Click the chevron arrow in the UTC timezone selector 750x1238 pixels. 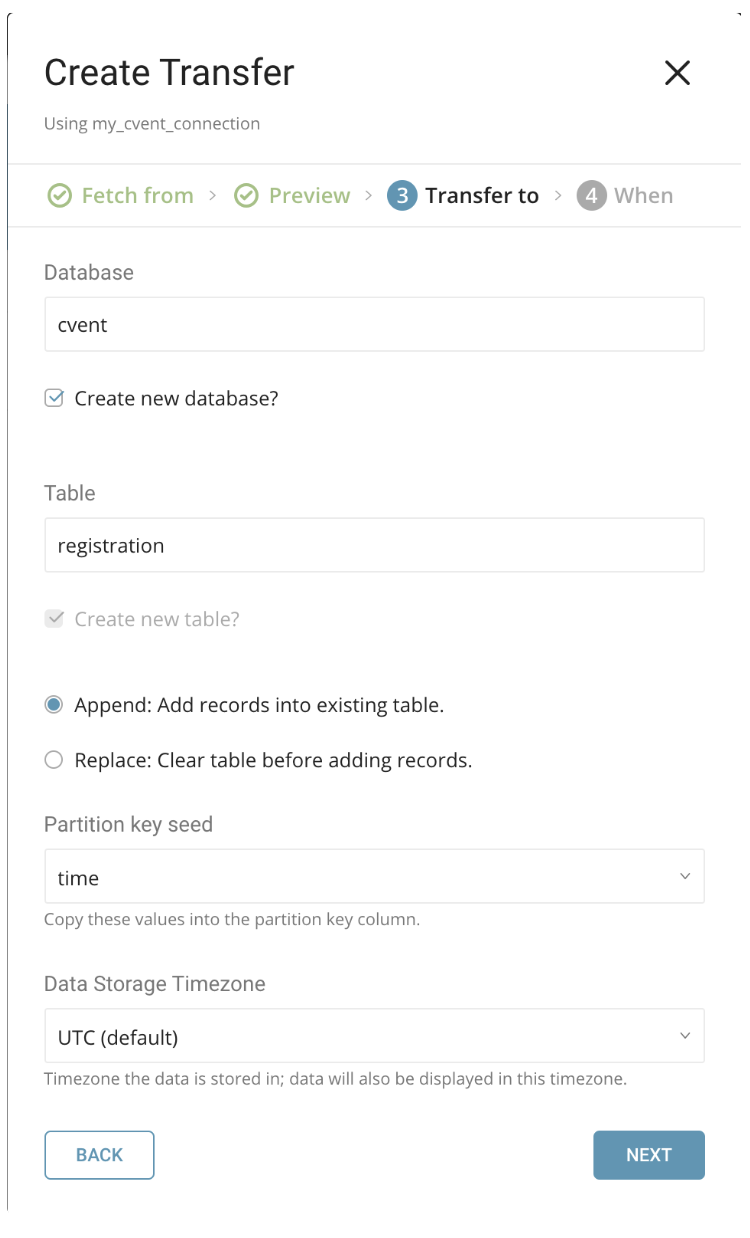685,1036
